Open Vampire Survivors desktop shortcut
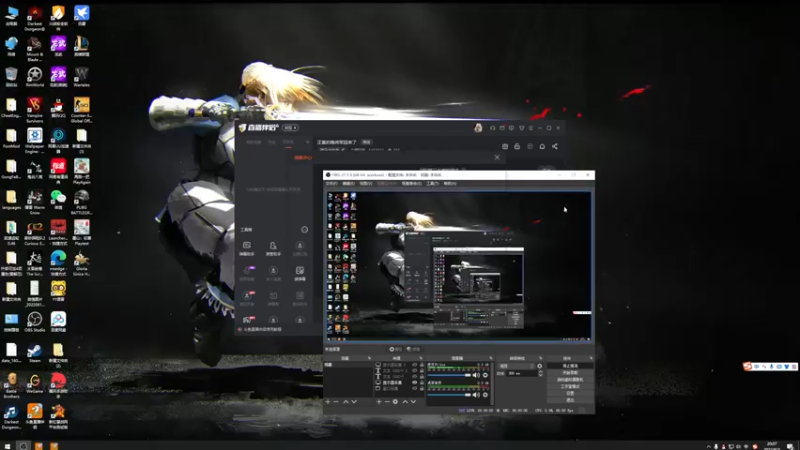 tap(35, 109)
